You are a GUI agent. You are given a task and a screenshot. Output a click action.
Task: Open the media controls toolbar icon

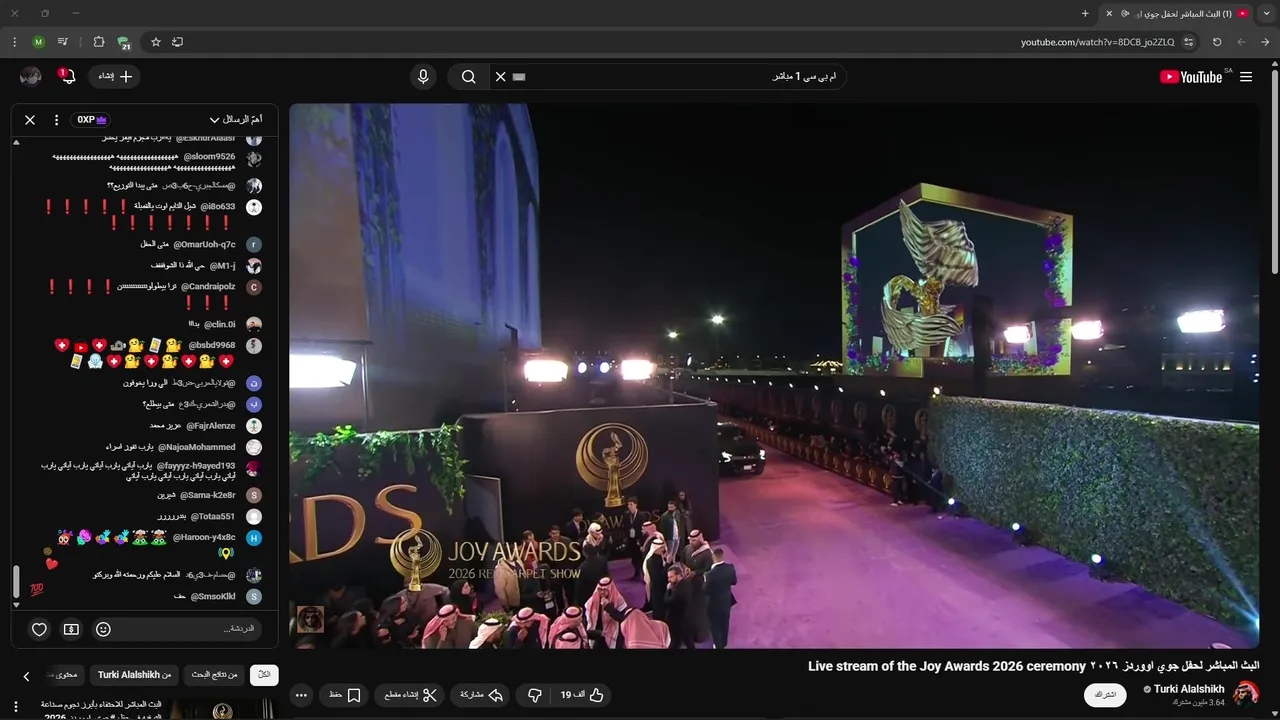63,42
